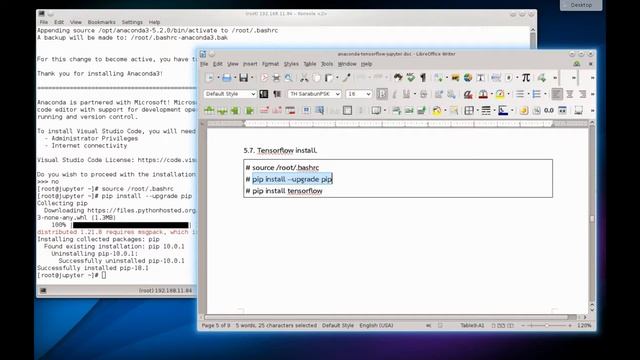This screenshot has width=640, height=360.
Task: Click the Numbering list icon
Action: click(x=537, y=94)
